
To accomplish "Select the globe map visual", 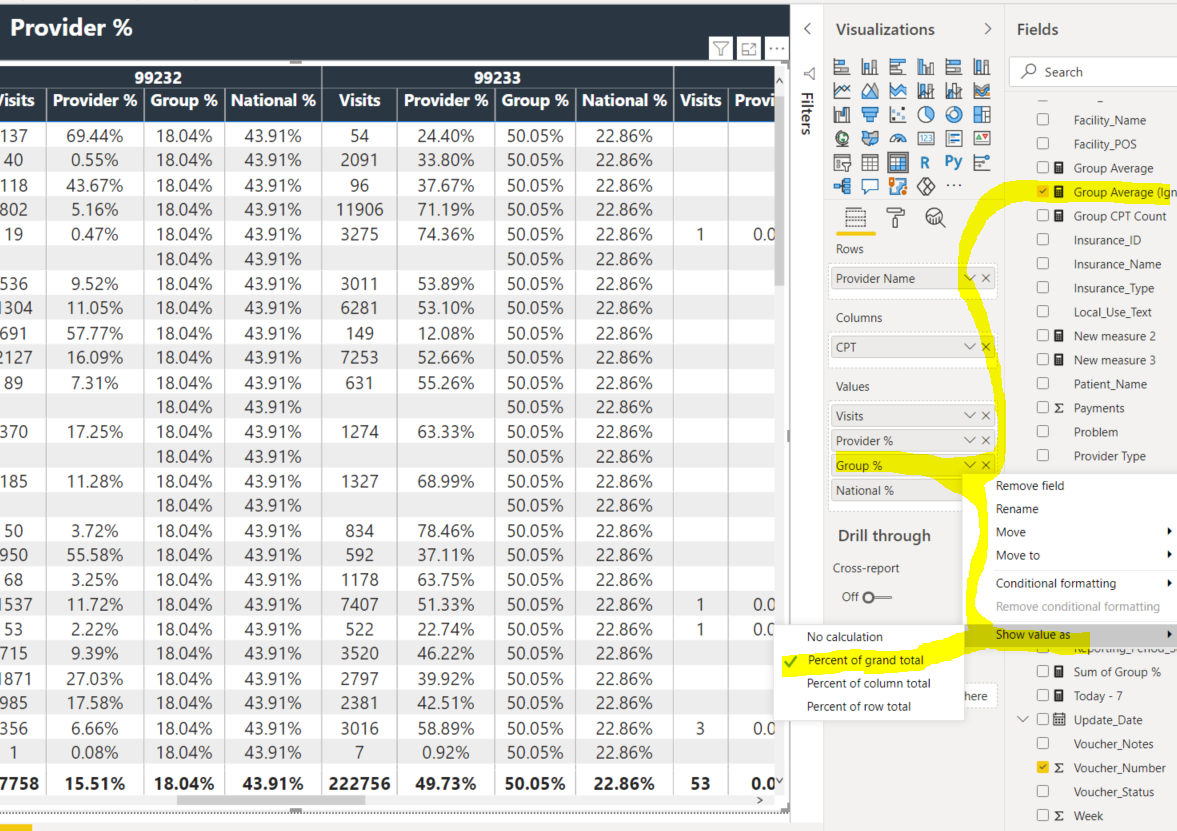I will tap(841, 139).
